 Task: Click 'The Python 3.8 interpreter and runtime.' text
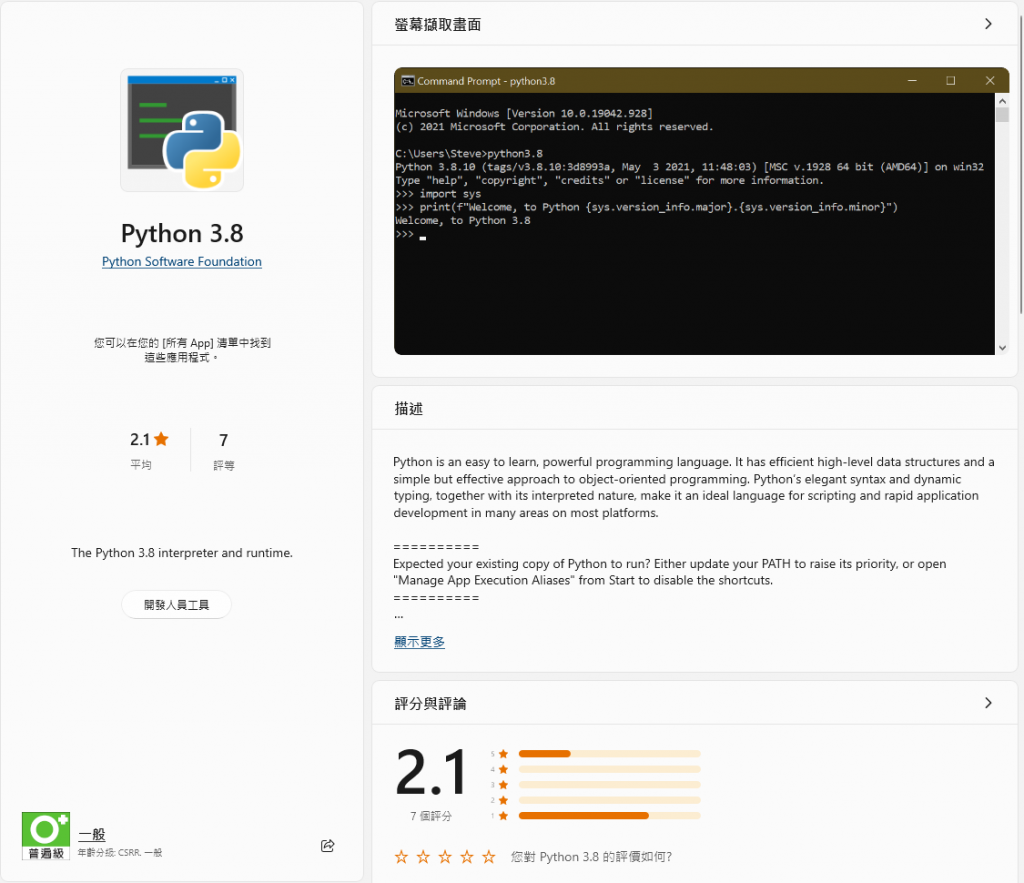point(182,553)
